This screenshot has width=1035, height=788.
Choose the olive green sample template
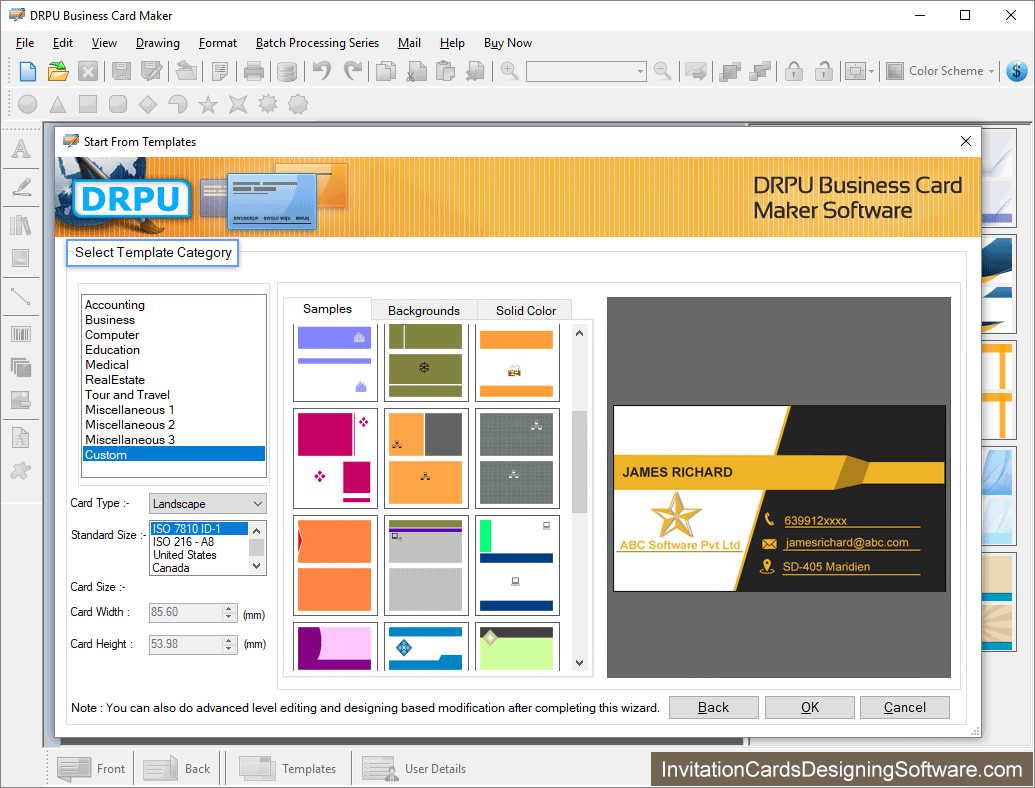click(426, 362)
